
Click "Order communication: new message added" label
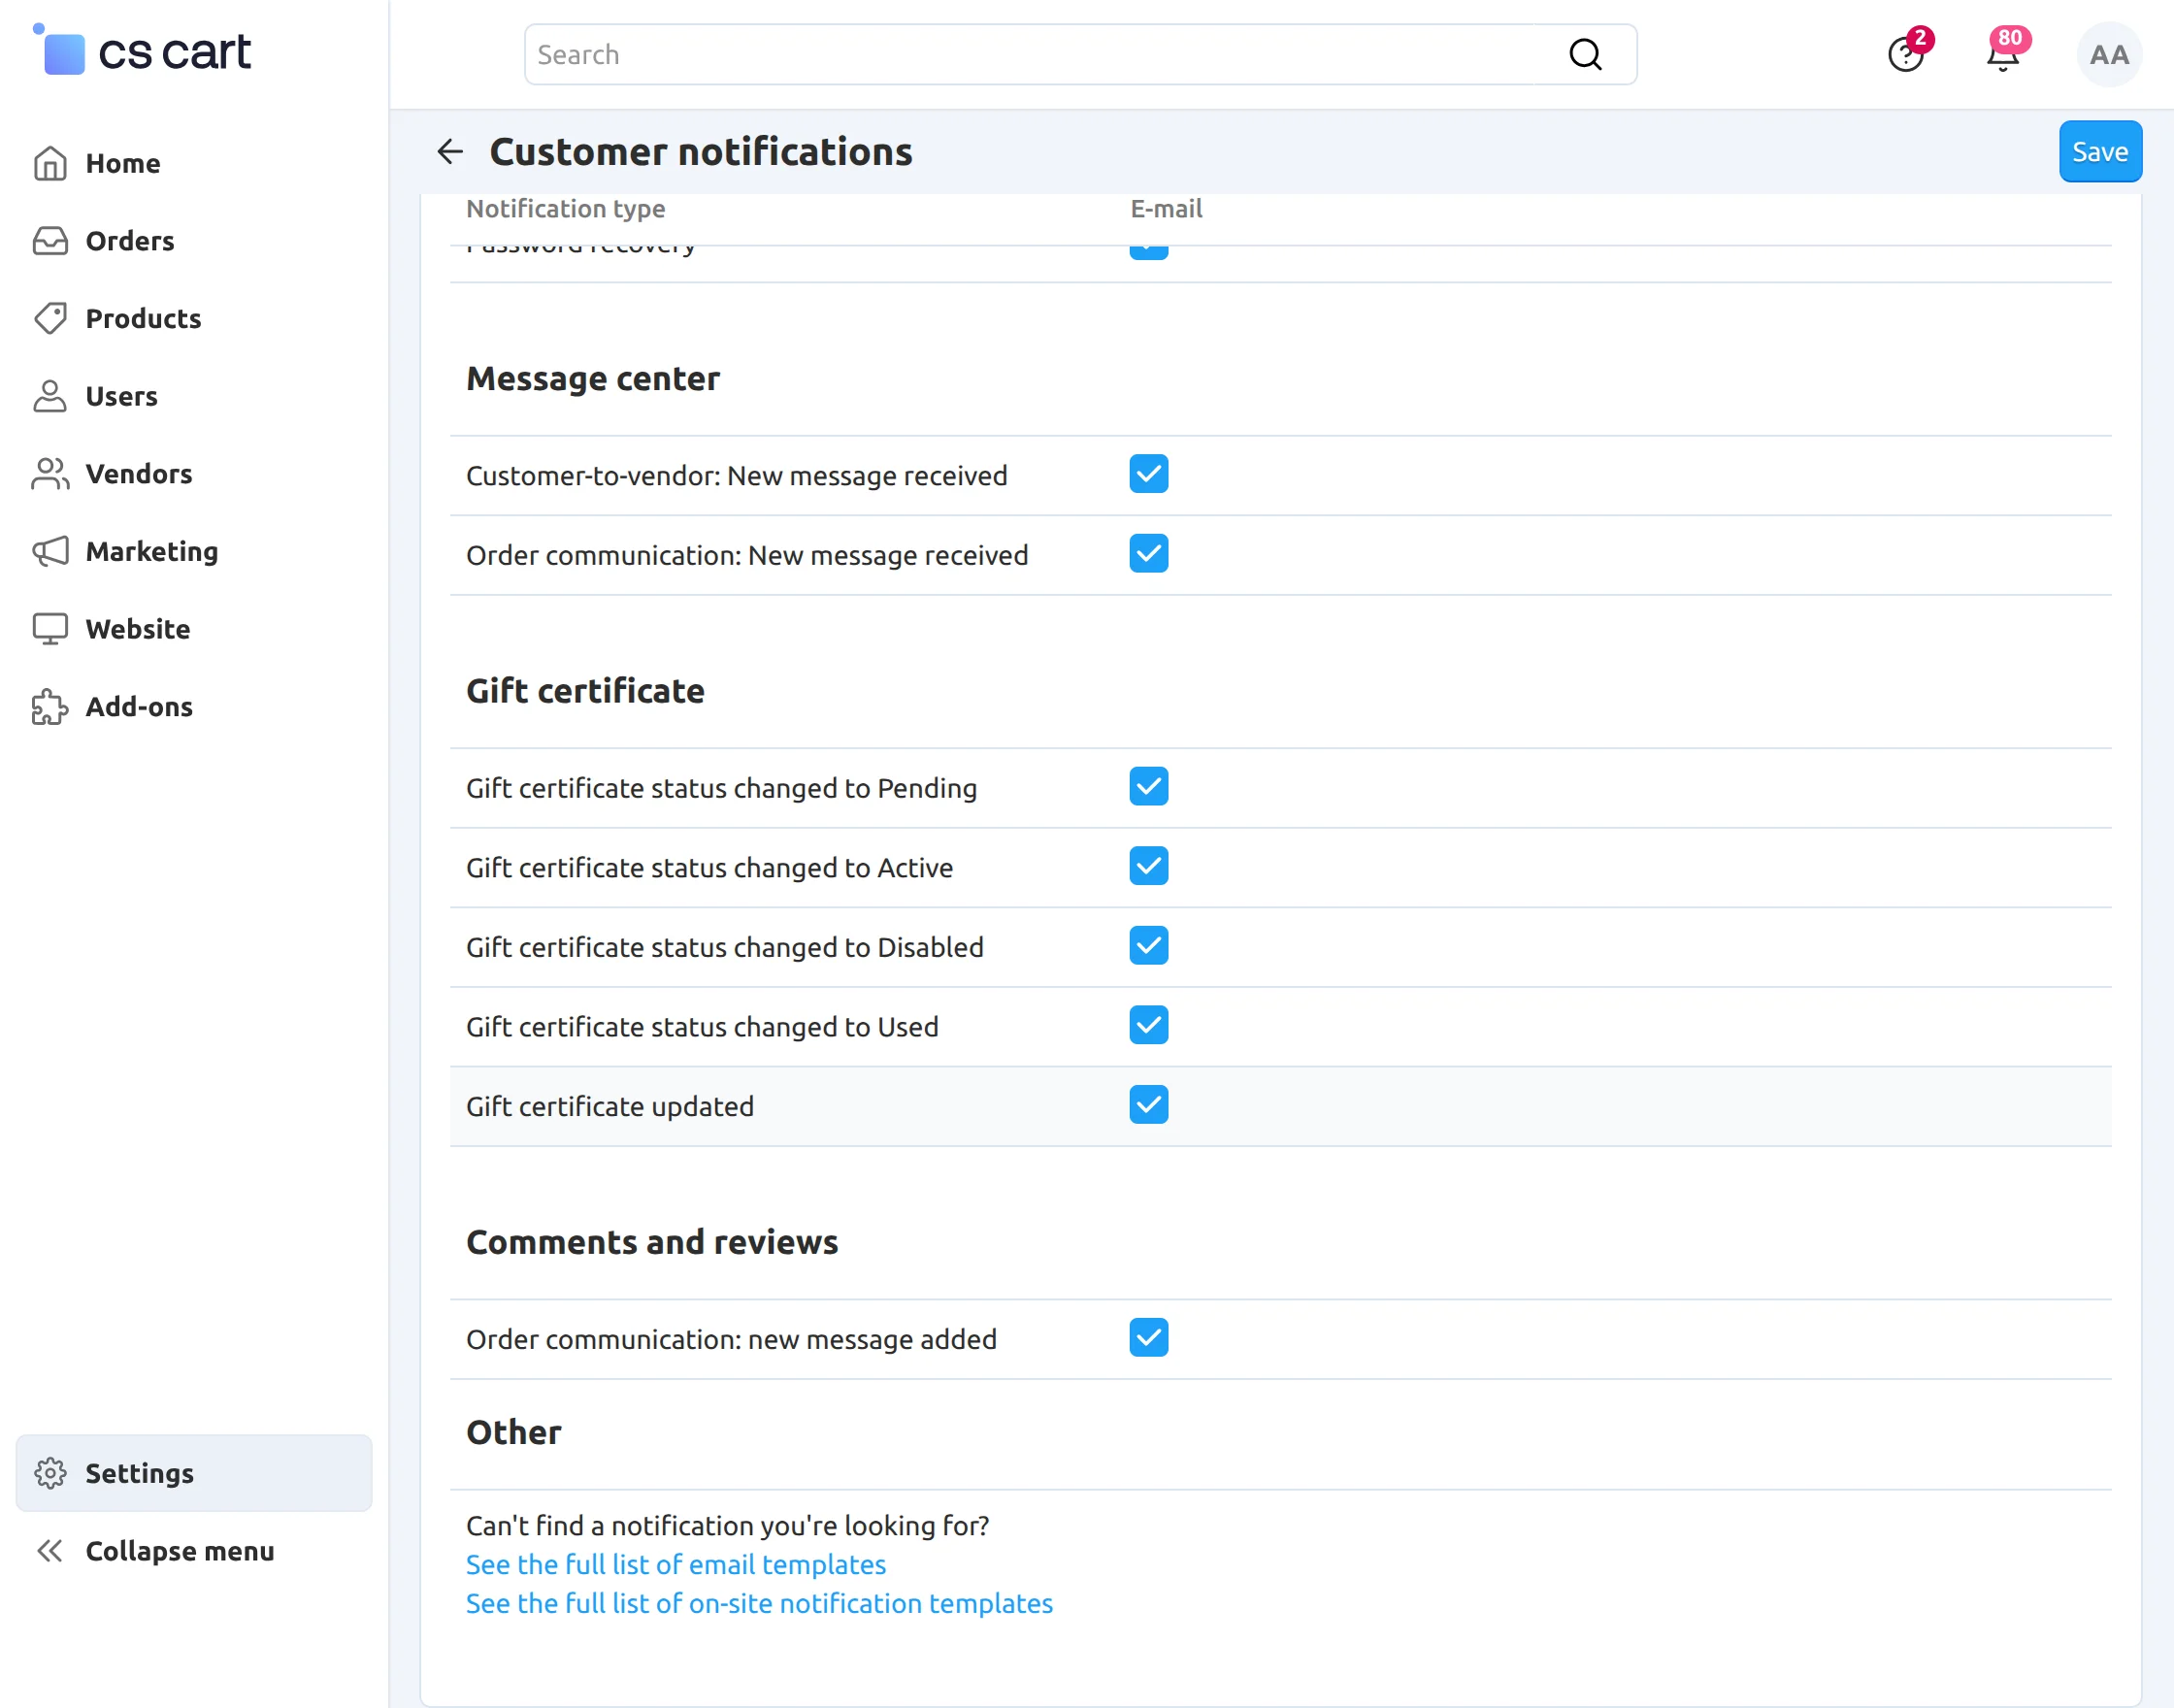click(x=731, y=1339)
